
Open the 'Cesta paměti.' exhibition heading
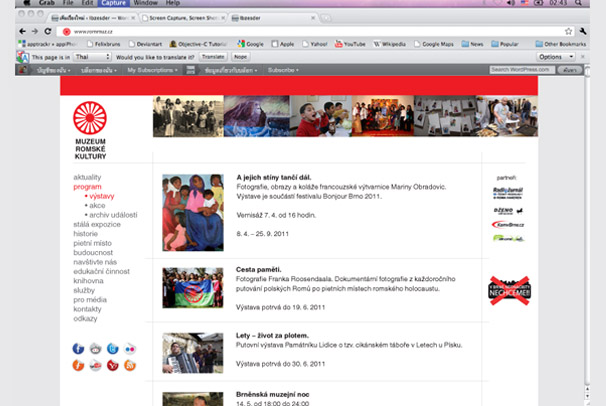point(258,269)
